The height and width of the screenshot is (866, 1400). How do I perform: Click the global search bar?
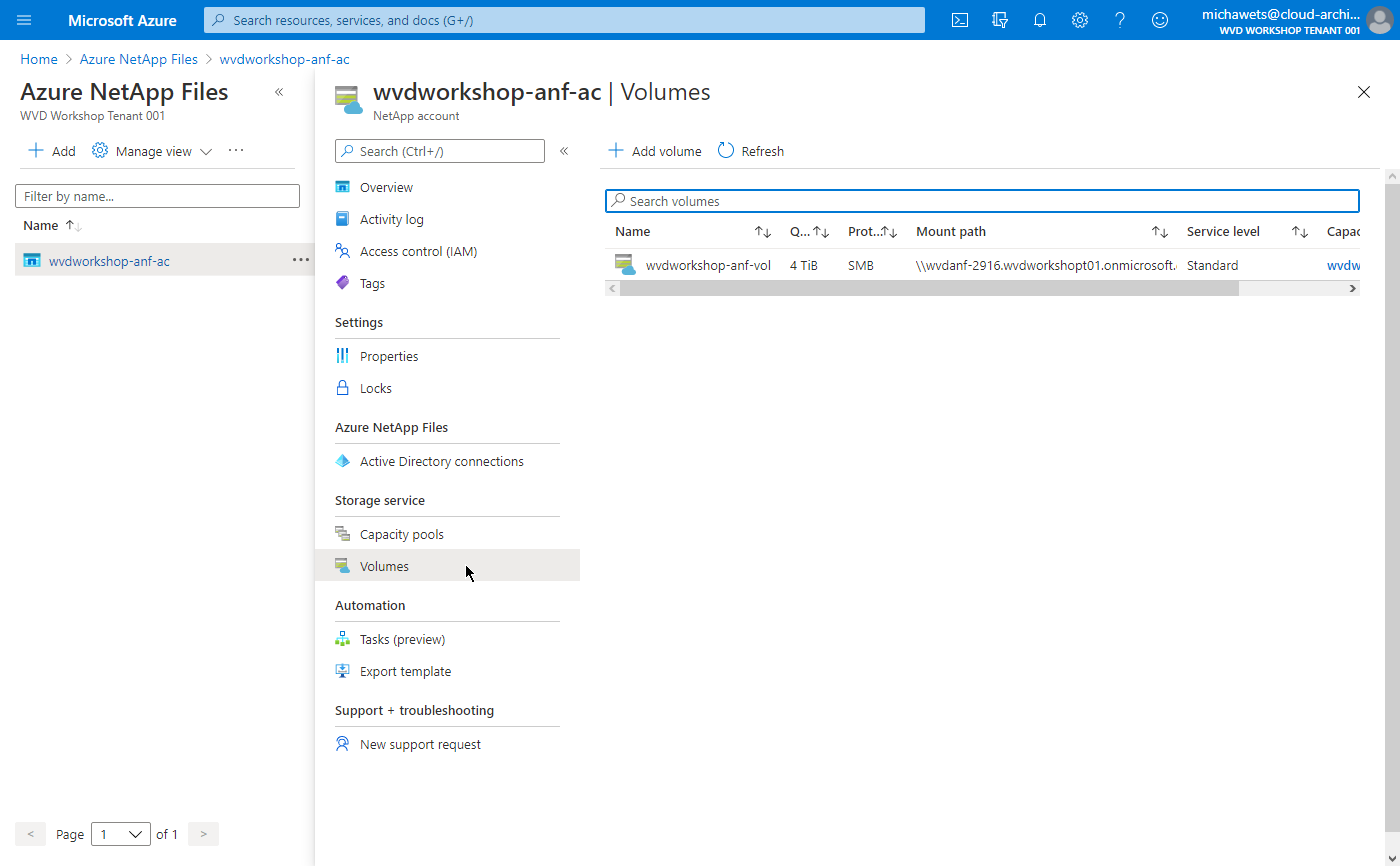click(564, 20)
